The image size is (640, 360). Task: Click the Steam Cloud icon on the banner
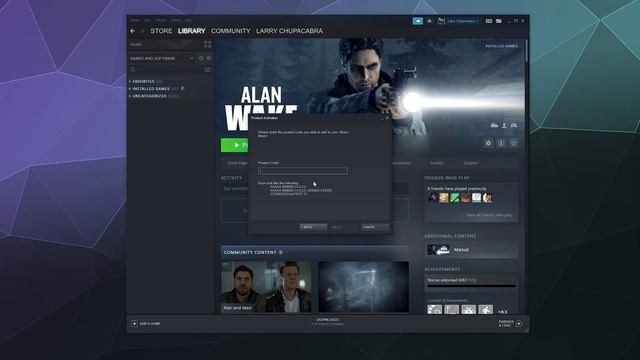pyautogui.click(x=494, y=125)
